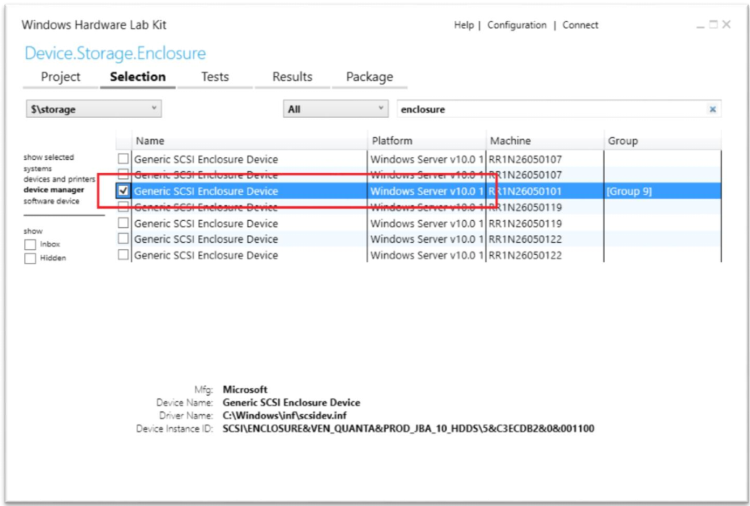Click machine name RR1N26050101

tap(525, 191)
